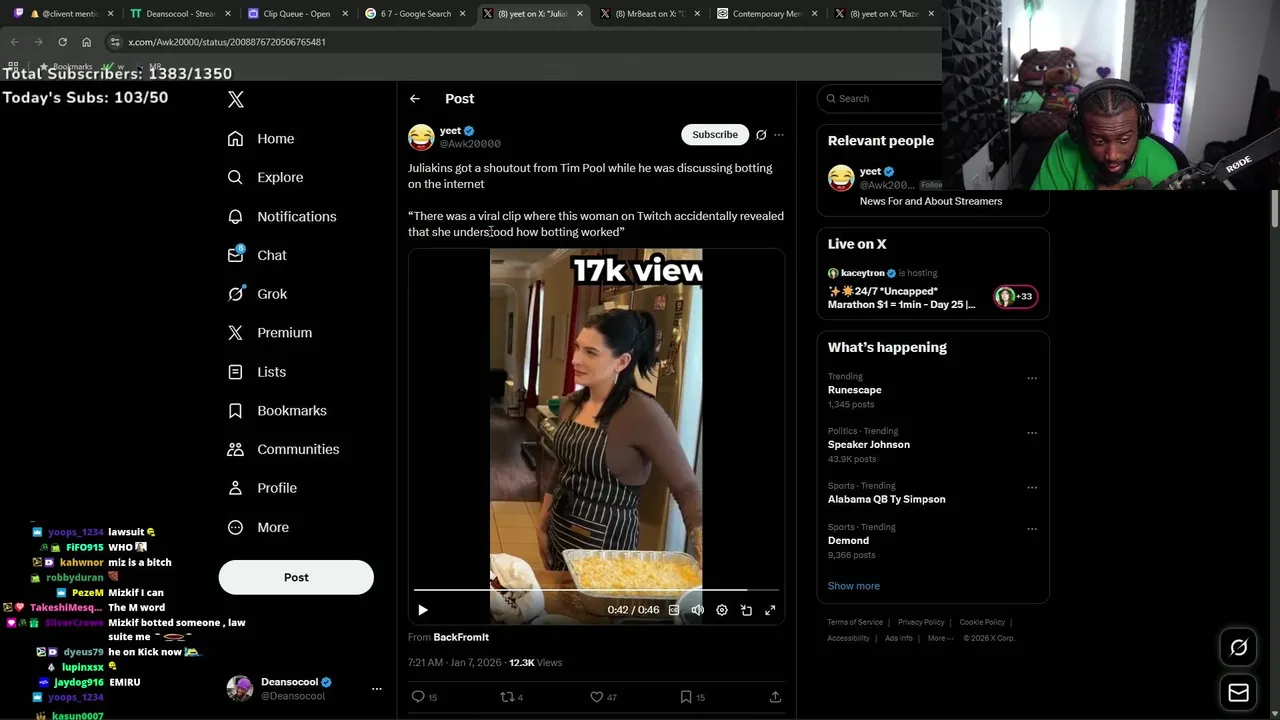Open video settings gear icon
Image resolution: width=1280 pixels, height=720 pixels.
722,610
